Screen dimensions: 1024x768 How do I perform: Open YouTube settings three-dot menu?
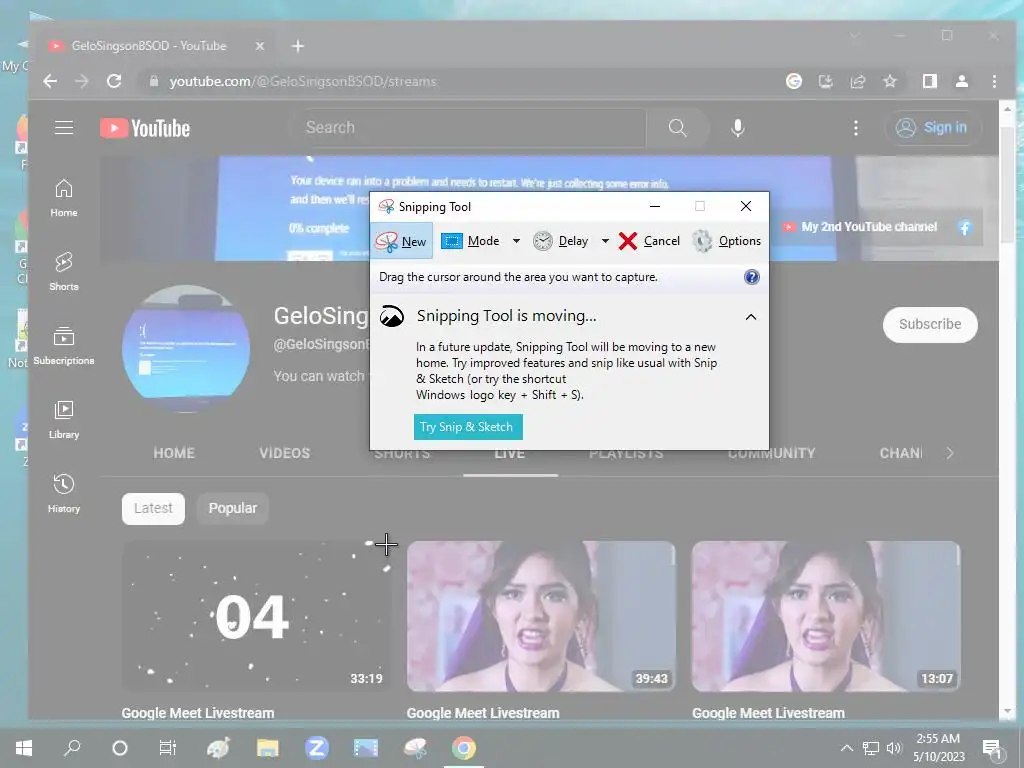click(x=856, y=127)
